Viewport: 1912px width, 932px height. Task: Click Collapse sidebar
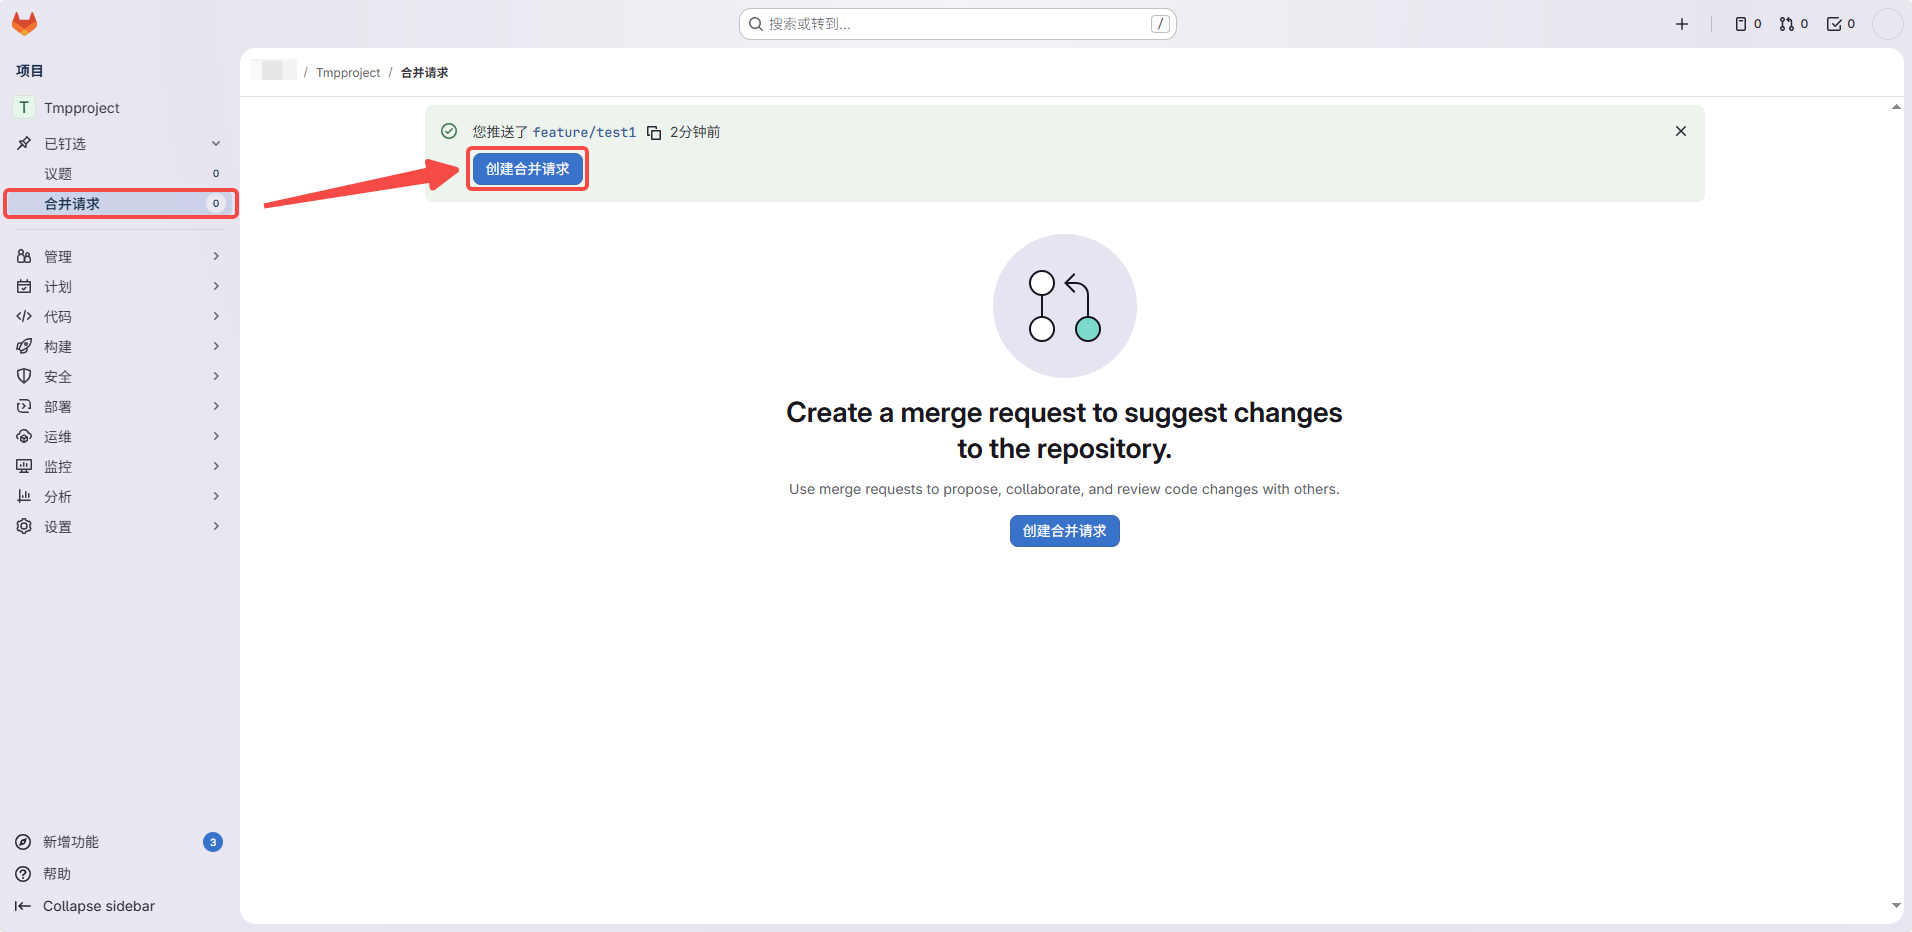click(x=98, y=906)
